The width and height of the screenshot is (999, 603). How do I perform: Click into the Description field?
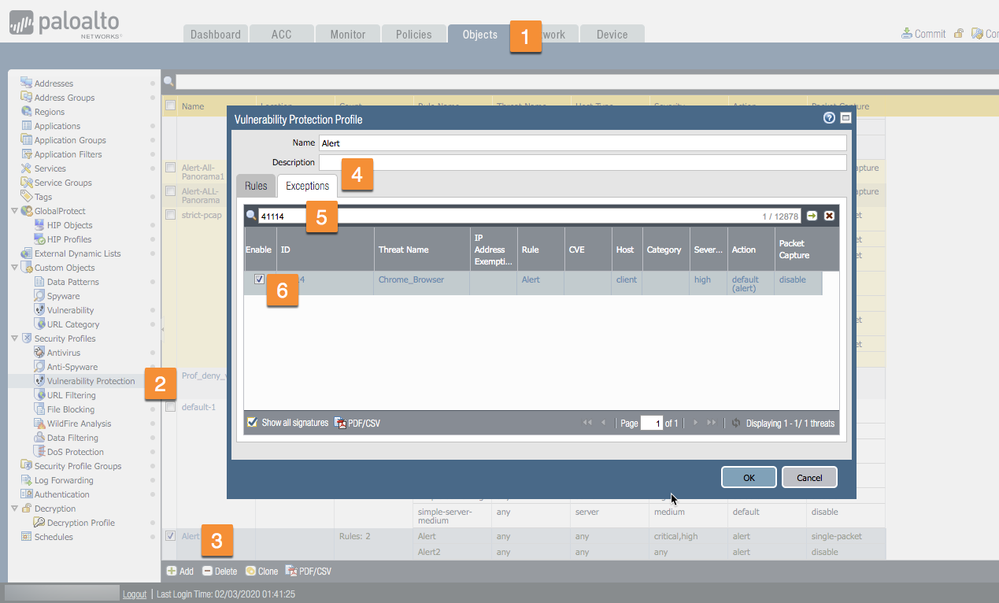(582, 162)
